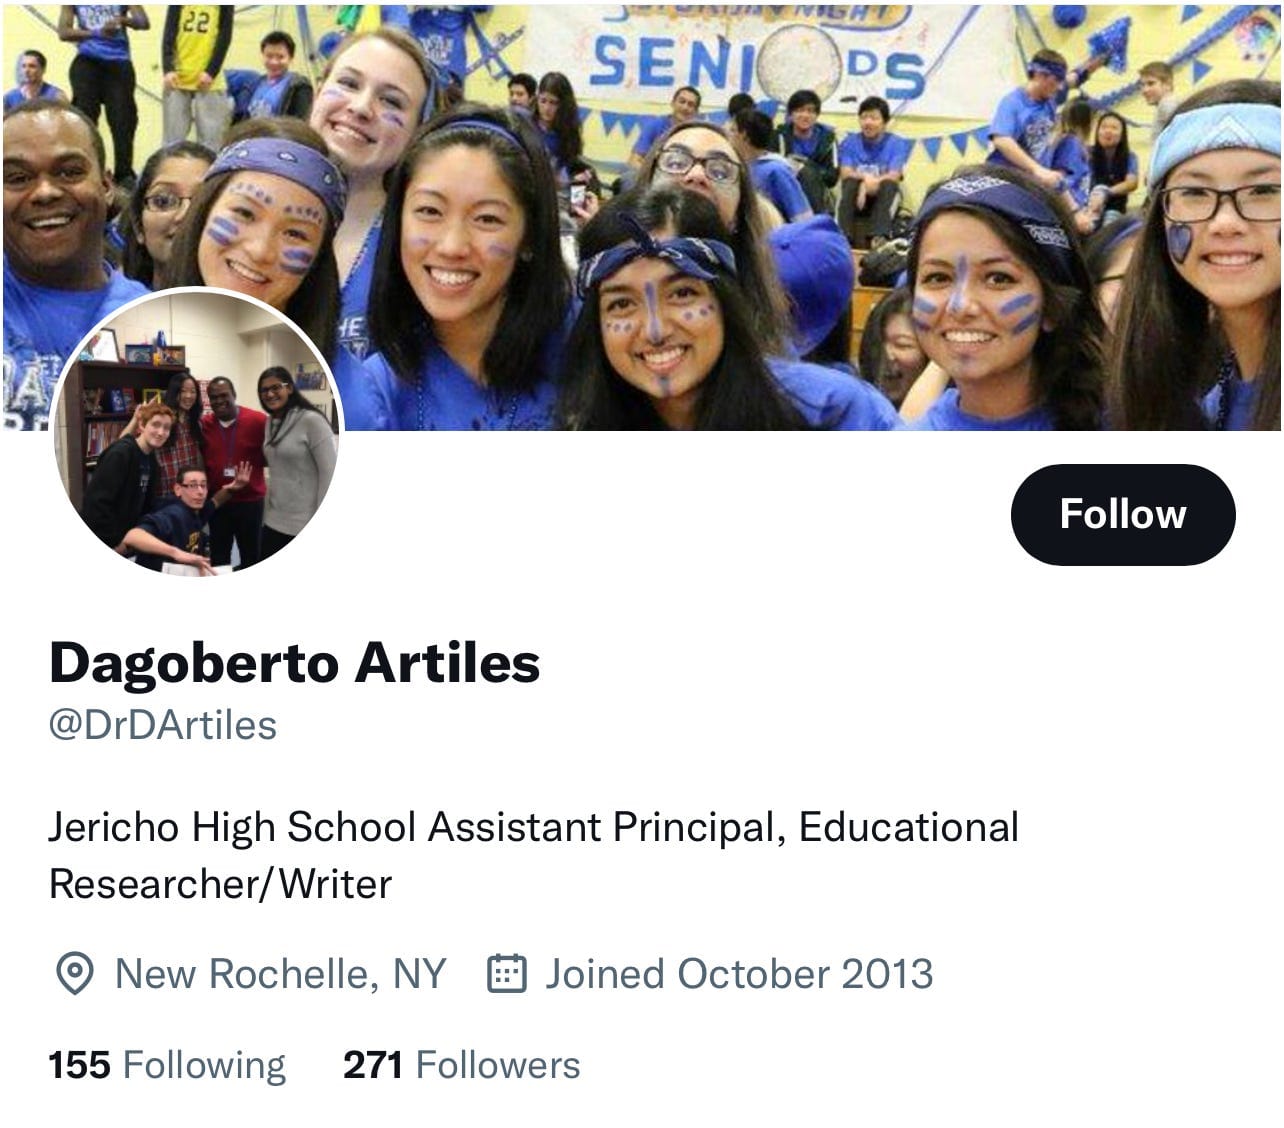Image resolution: width=1284 pixels, height=1128 pixels.
Task: Click the Educational Researcher/Writer bio line
Action: [534, 855]
